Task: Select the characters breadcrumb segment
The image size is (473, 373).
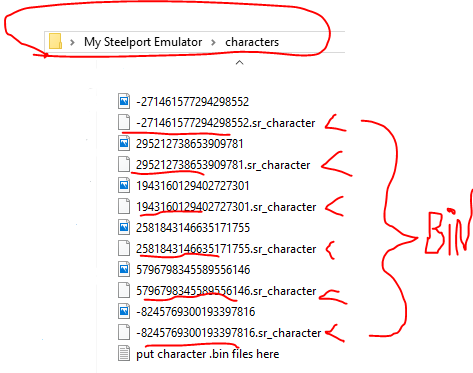Action: click(252, 42)
